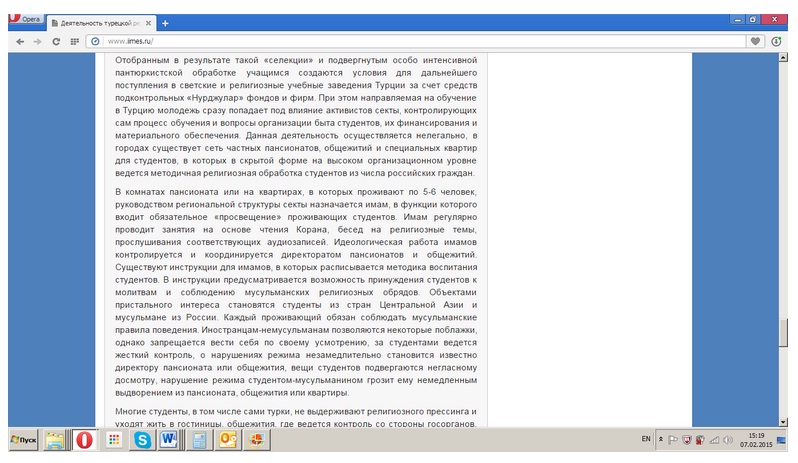Open the red antivirus shield tray icon

[687, 440]
